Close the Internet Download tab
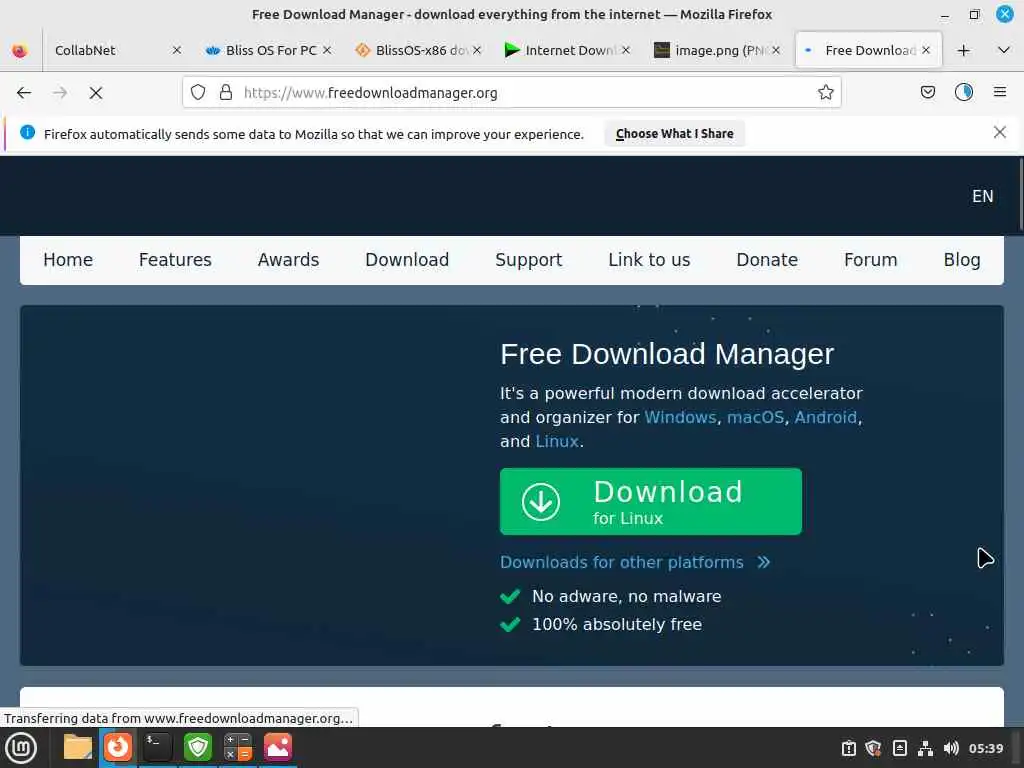The height and width of the screenshot is (768, 1024). click(x=626, y=50)
